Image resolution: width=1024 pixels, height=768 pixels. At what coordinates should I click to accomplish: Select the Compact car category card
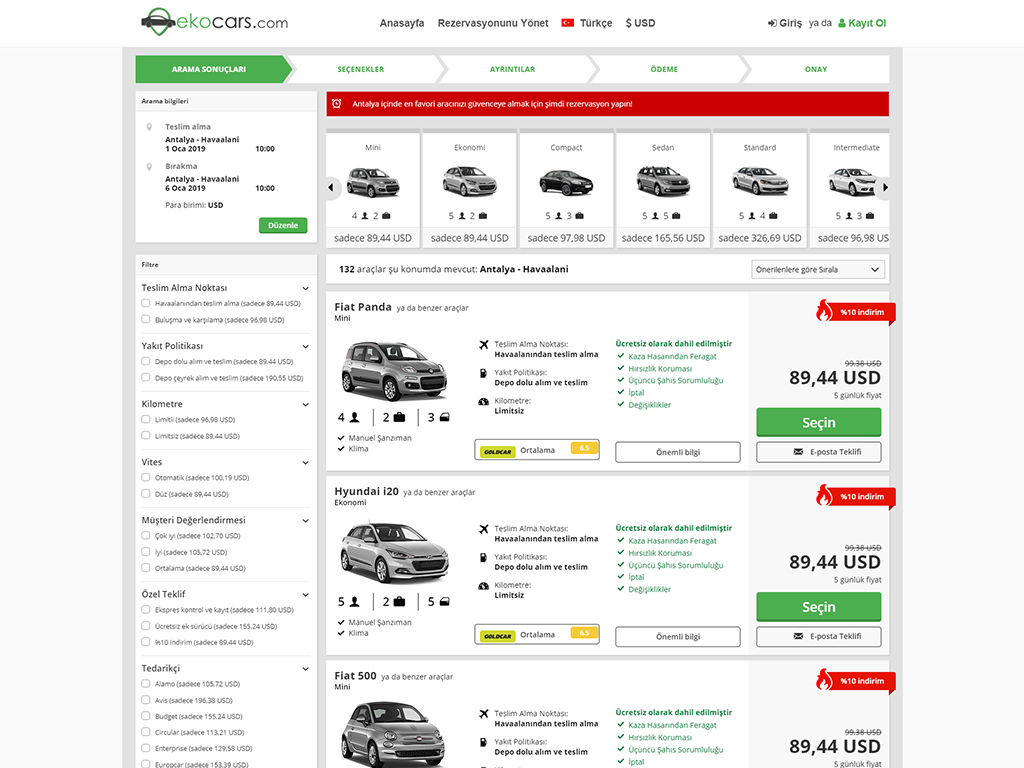tap(566, 189)
